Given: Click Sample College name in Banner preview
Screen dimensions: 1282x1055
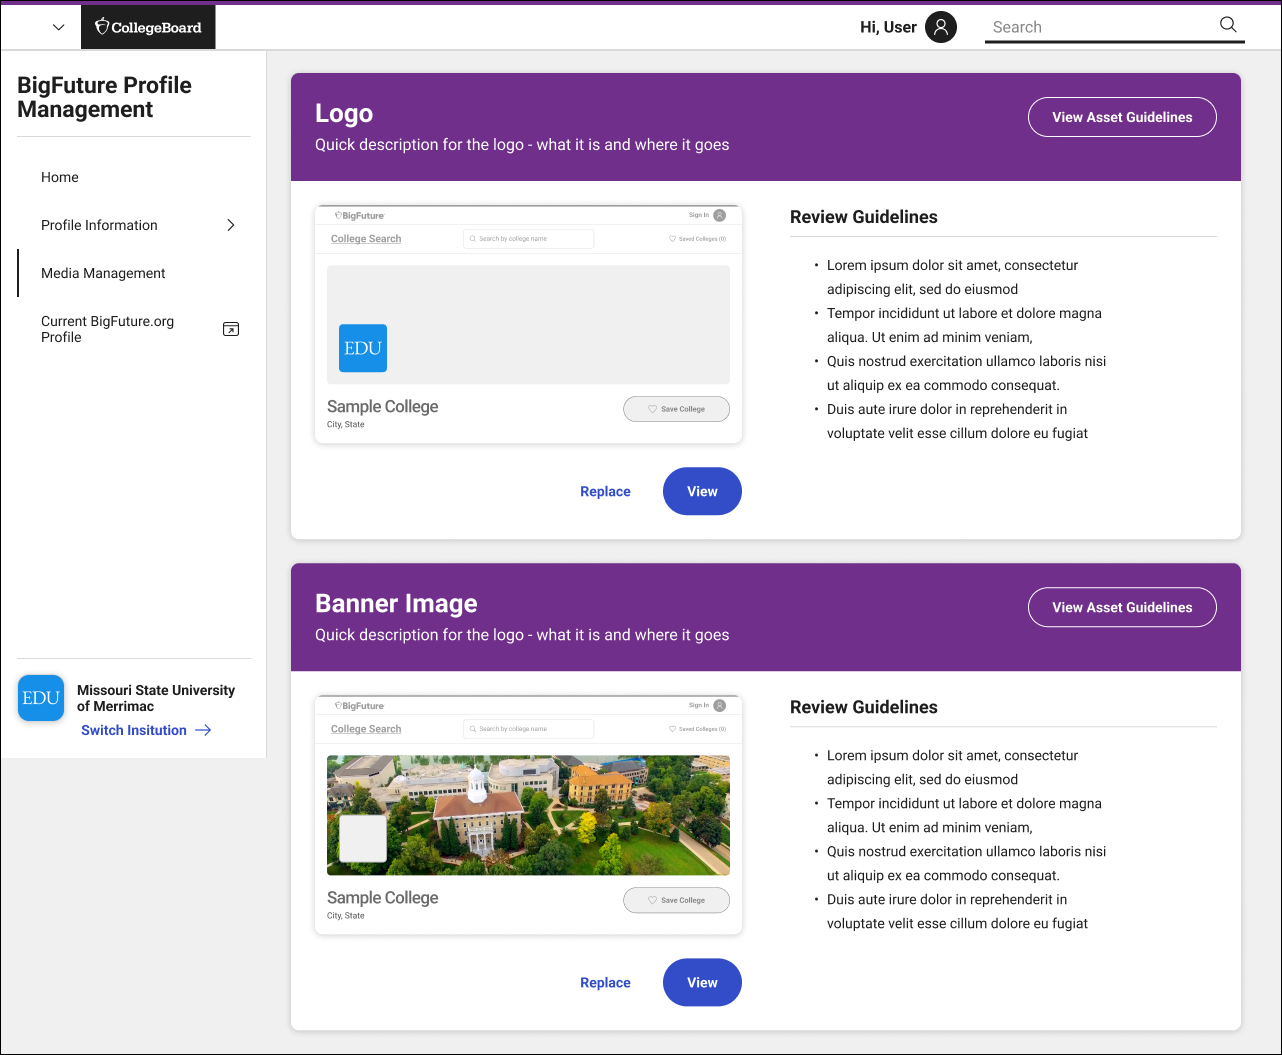Looking at the screenshot, I should pyautogui.click(x=382, y=897).
